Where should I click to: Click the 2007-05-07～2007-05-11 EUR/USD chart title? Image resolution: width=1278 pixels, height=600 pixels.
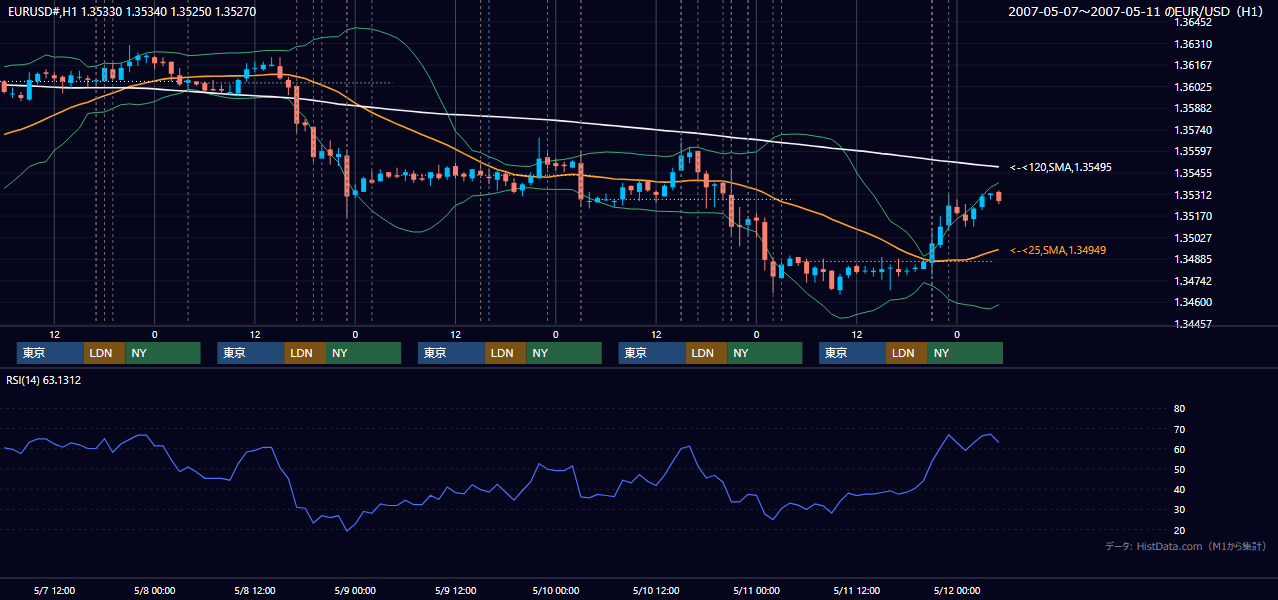click(1136, 11)
